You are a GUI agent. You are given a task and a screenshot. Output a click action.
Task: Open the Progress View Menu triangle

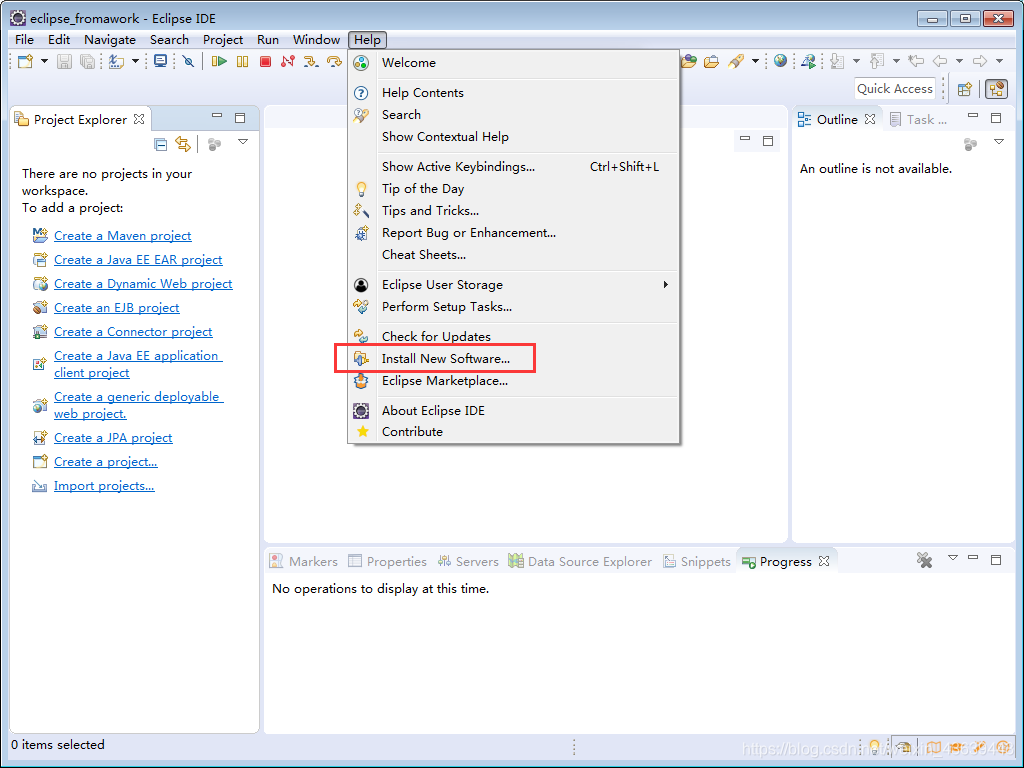(x=952, y=558)
